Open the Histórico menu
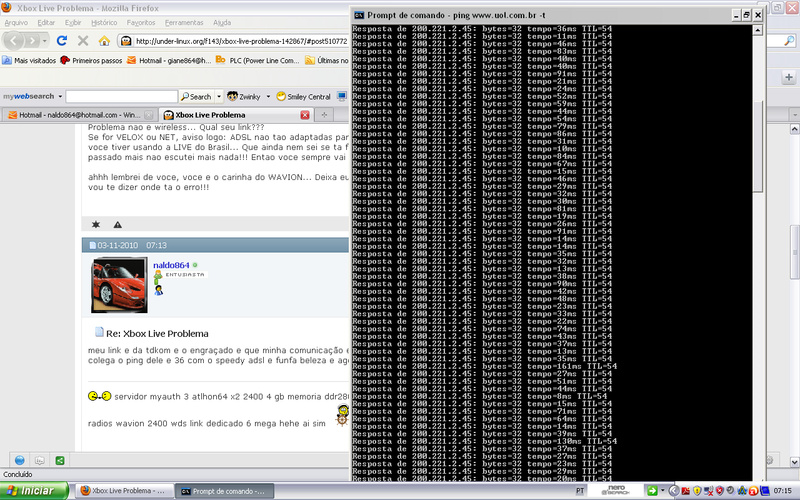This screenshot has height=500, width=800. pos(104,22)
